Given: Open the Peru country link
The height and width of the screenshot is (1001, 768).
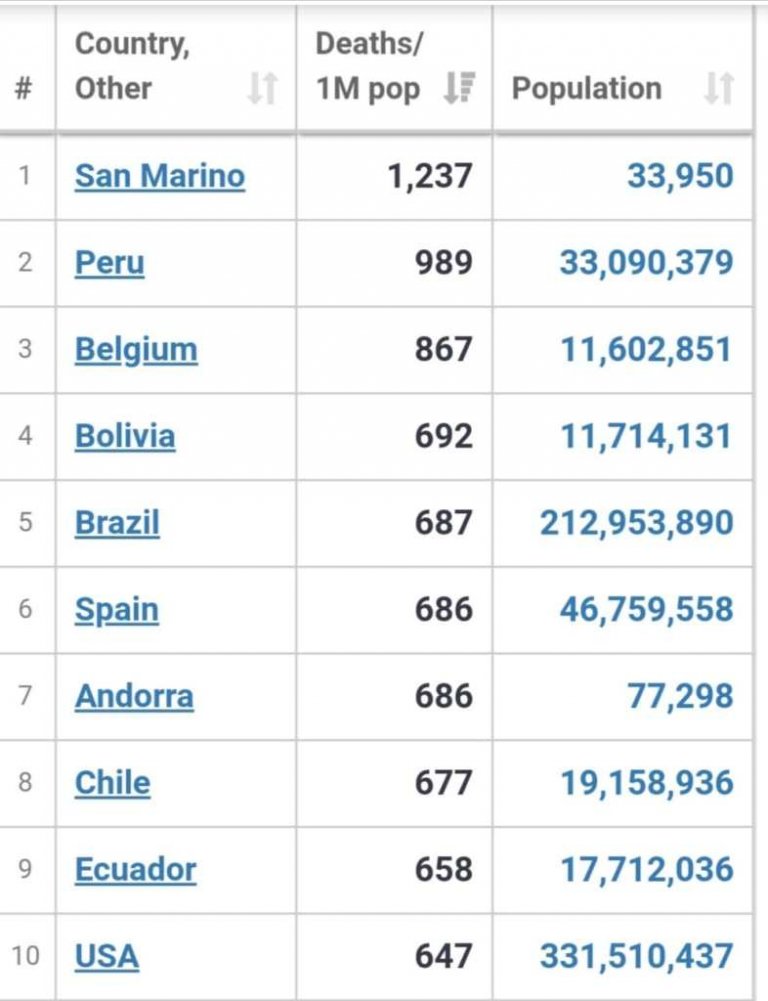Looking at the screenshot, I should click(x=109, y=263).
